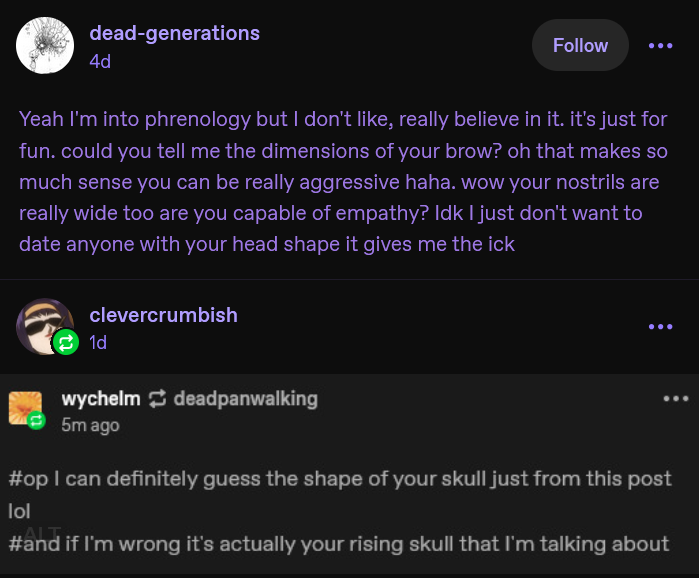Screen dimensions: 699x578
Task: Open the deadpanwalking blog name
Action: 245,399
